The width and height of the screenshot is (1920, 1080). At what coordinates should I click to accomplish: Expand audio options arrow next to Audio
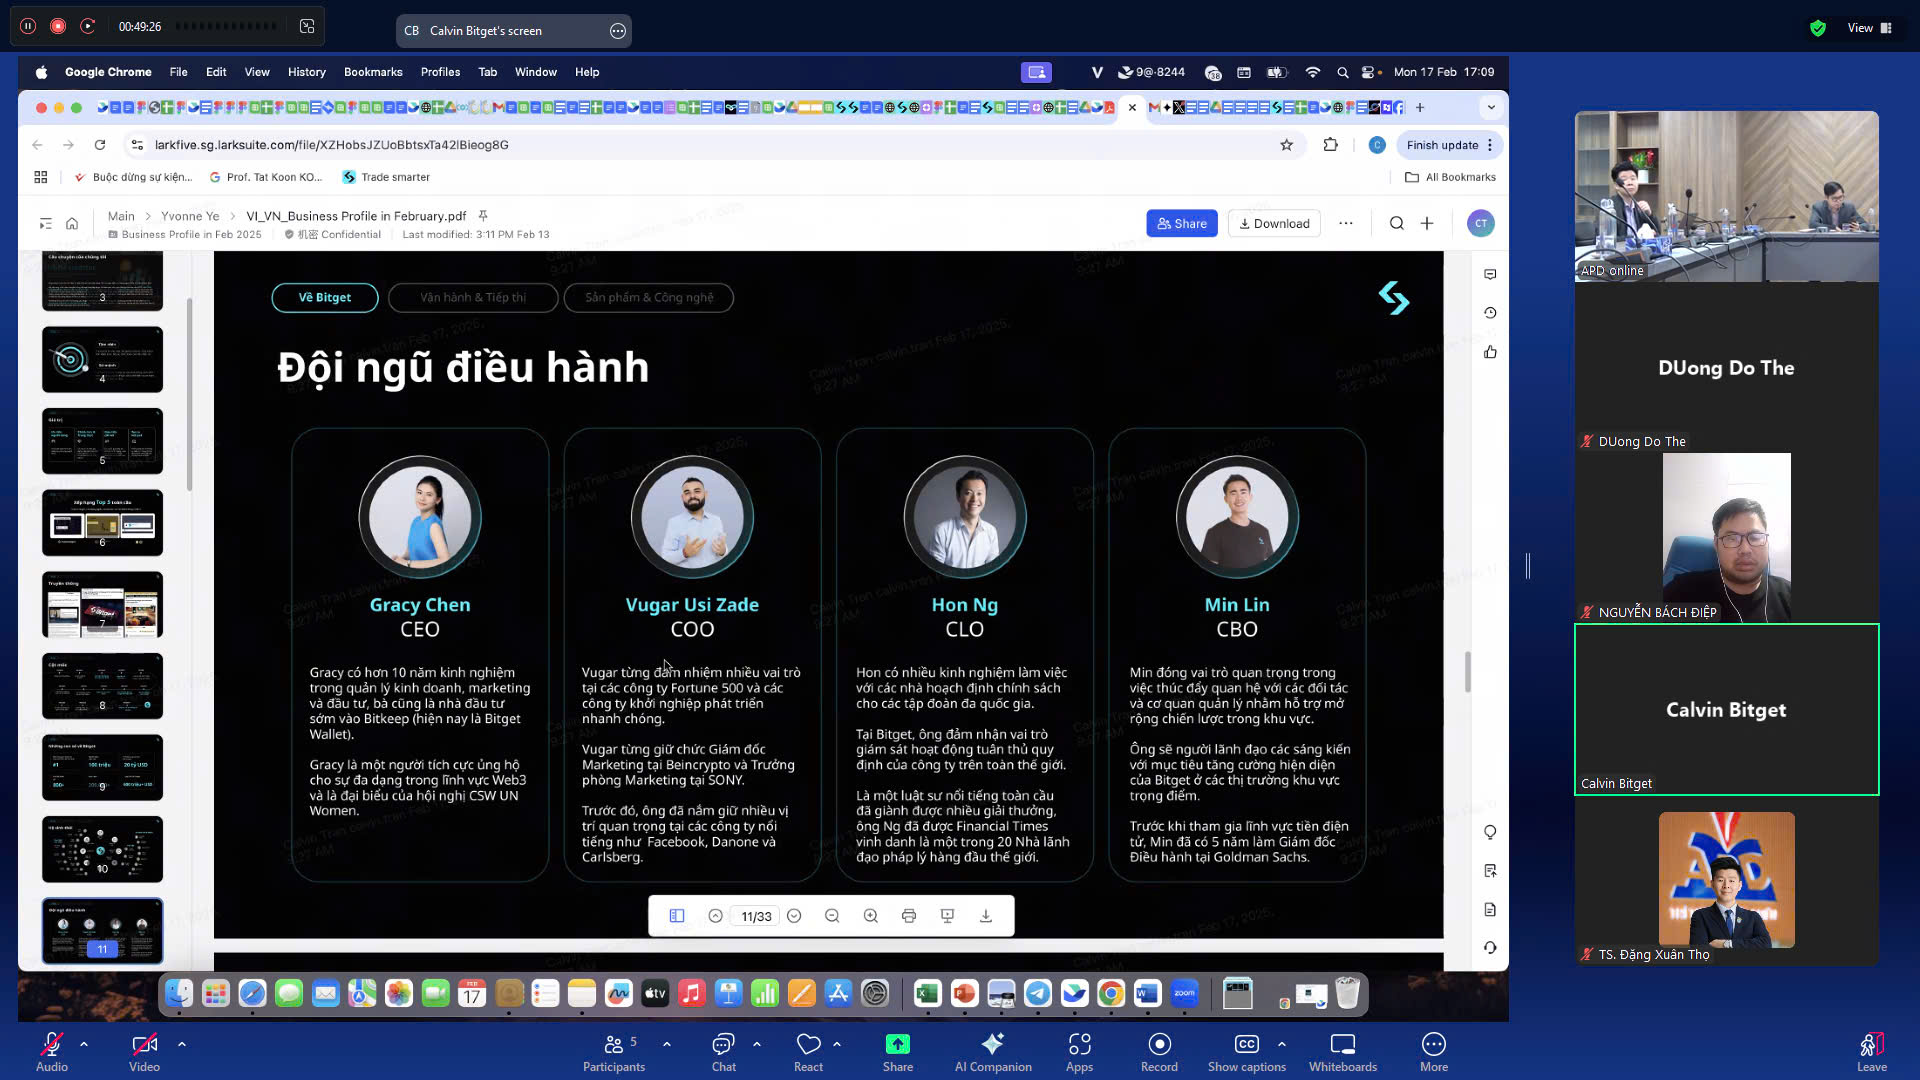pyautogui.click(x=84, y=1044)
